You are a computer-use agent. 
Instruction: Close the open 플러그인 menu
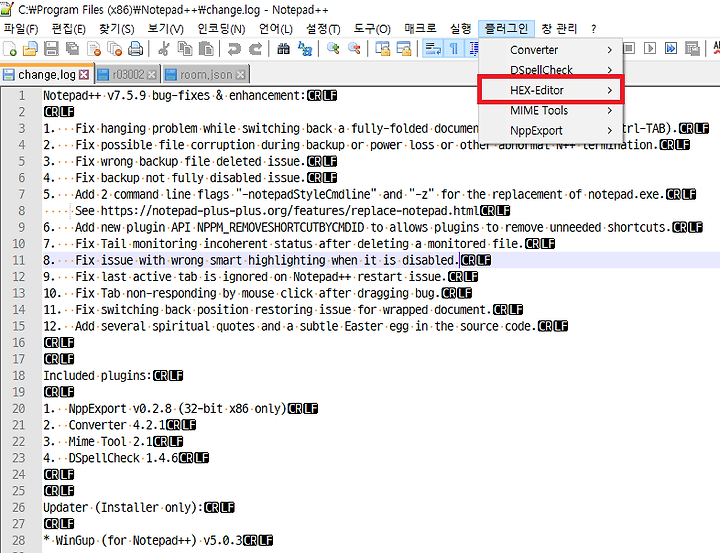pyautogui.click(x=506, y=29)
